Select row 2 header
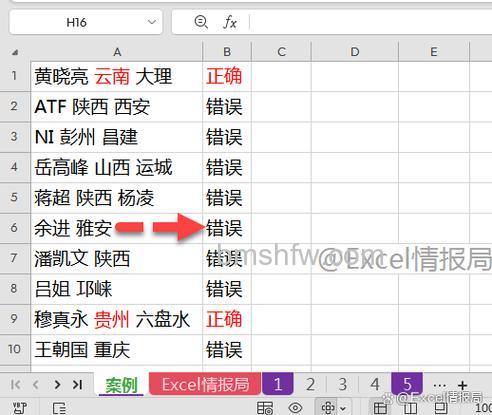This screenshot has height=415, width=492. 15,107
